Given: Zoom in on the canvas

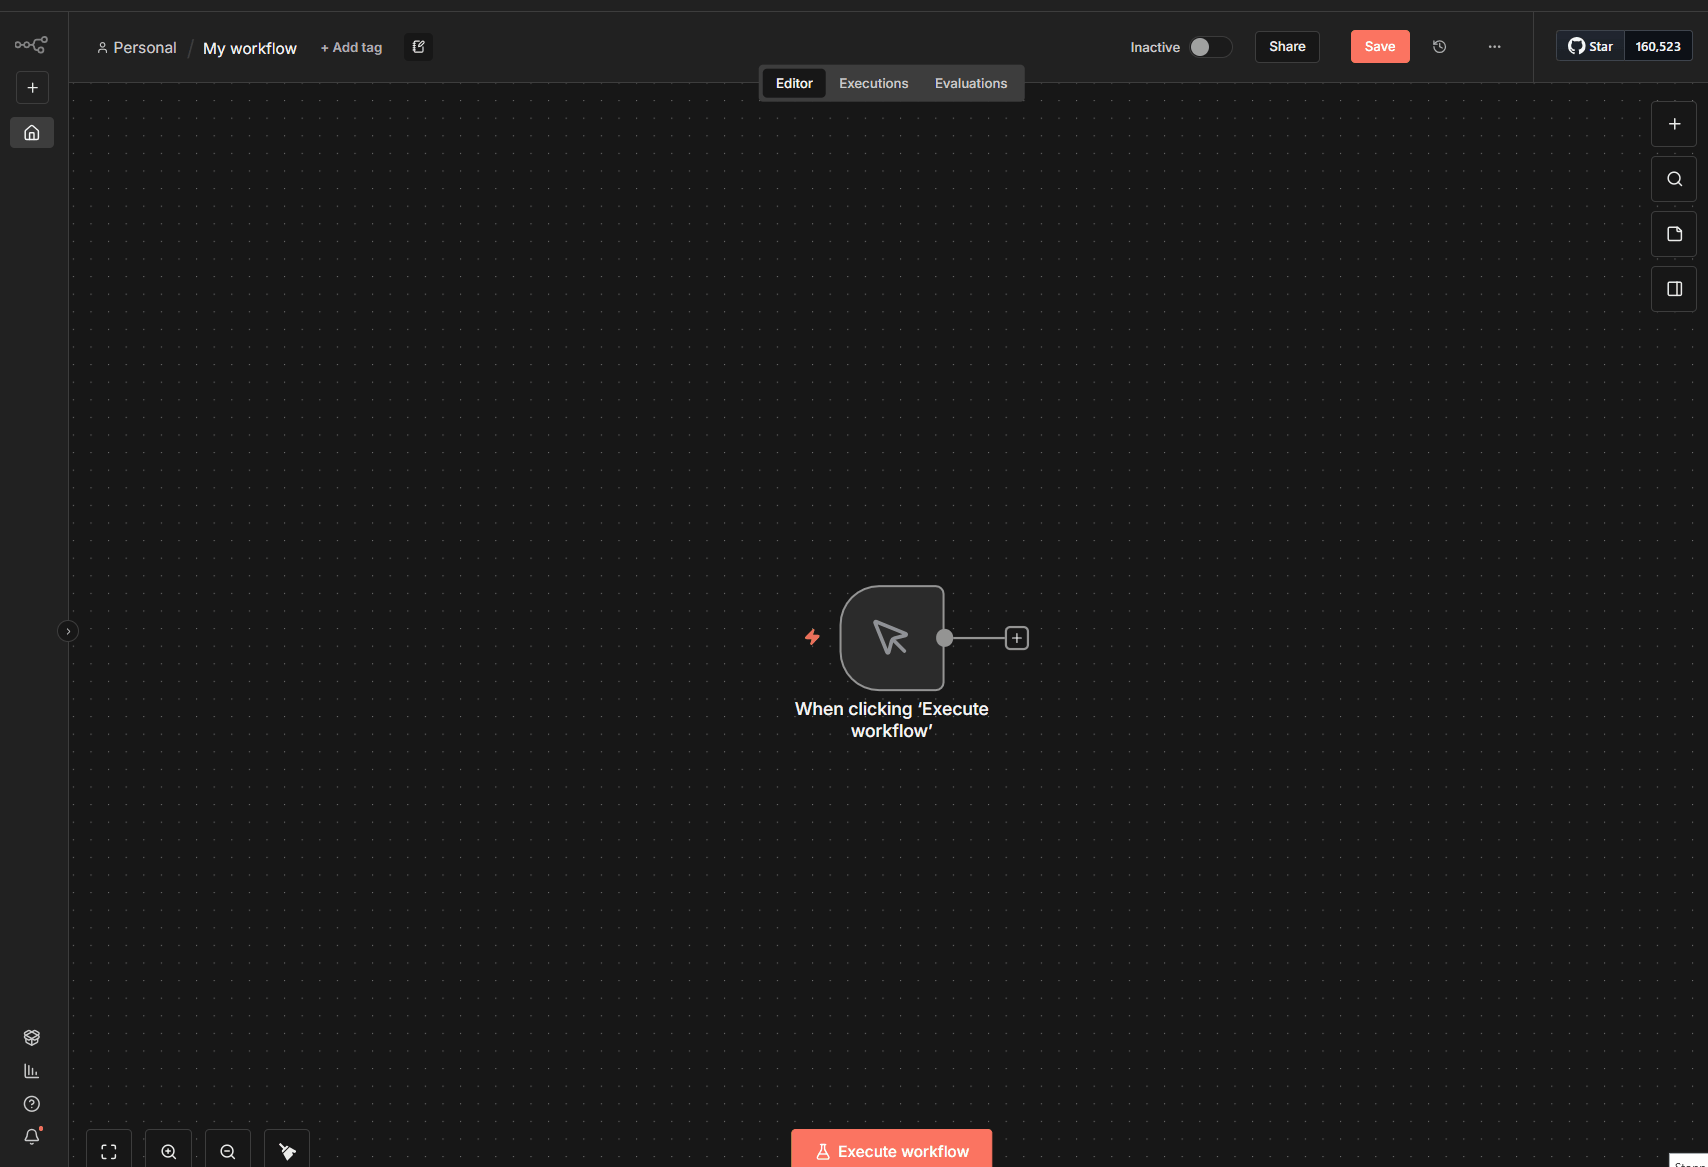Looking at the screenshot, I should pyautogui.click(x=169, y=1151).
